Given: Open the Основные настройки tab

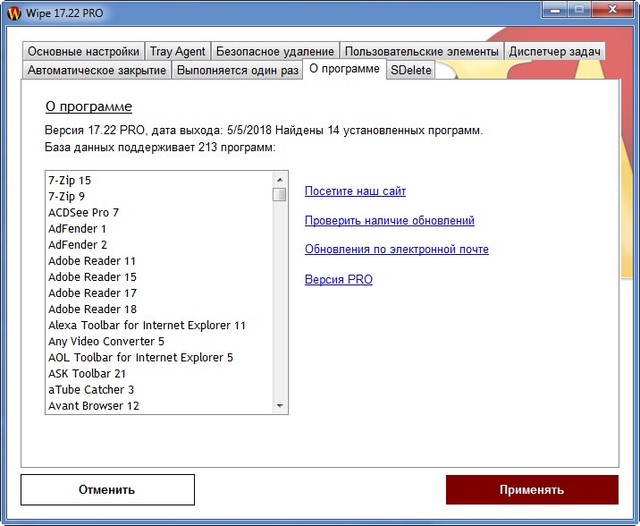Looking at the screenshot, I should [83, 51].
